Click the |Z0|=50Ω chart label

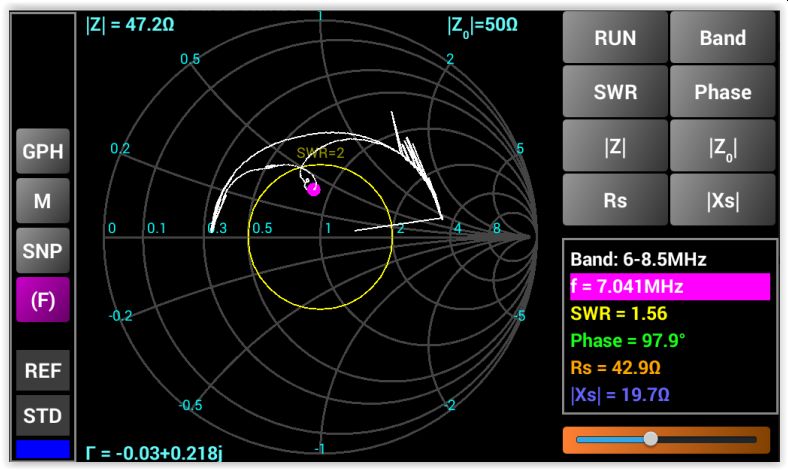tap(482, 26)
